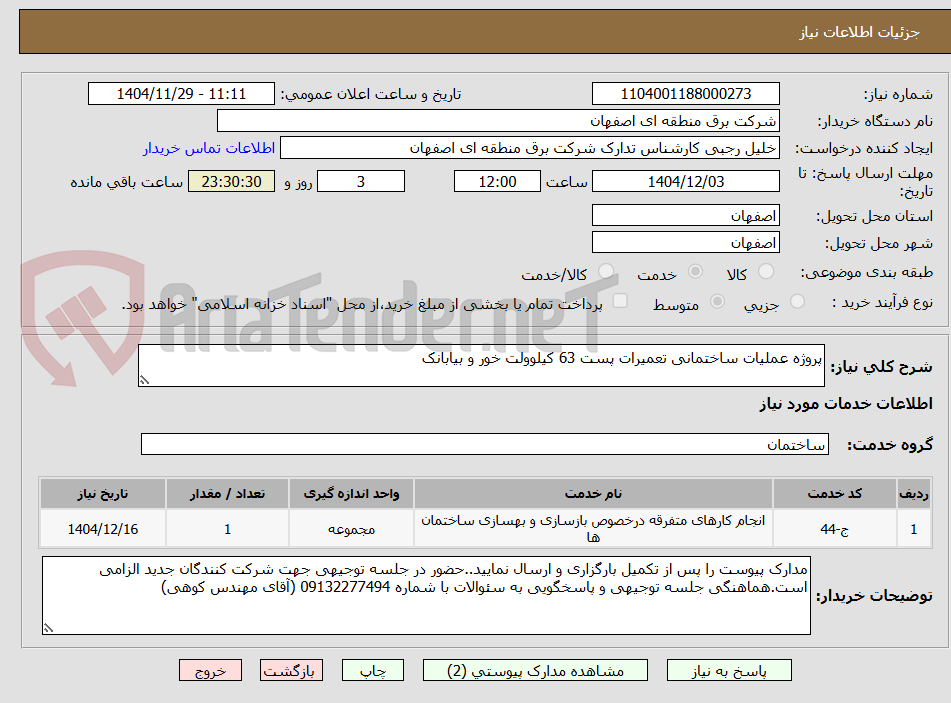Screen dimensions: 951x703
Task: Toggle the اسناد خزانه اسلامی payment checkbox
Action: [620, 301]
